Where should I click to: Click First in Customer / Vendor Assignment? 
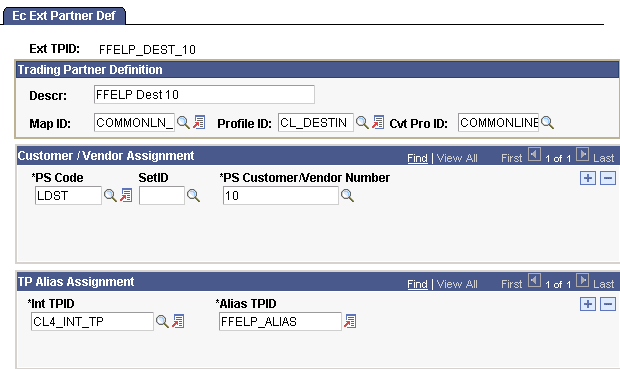tap(512, 158)
